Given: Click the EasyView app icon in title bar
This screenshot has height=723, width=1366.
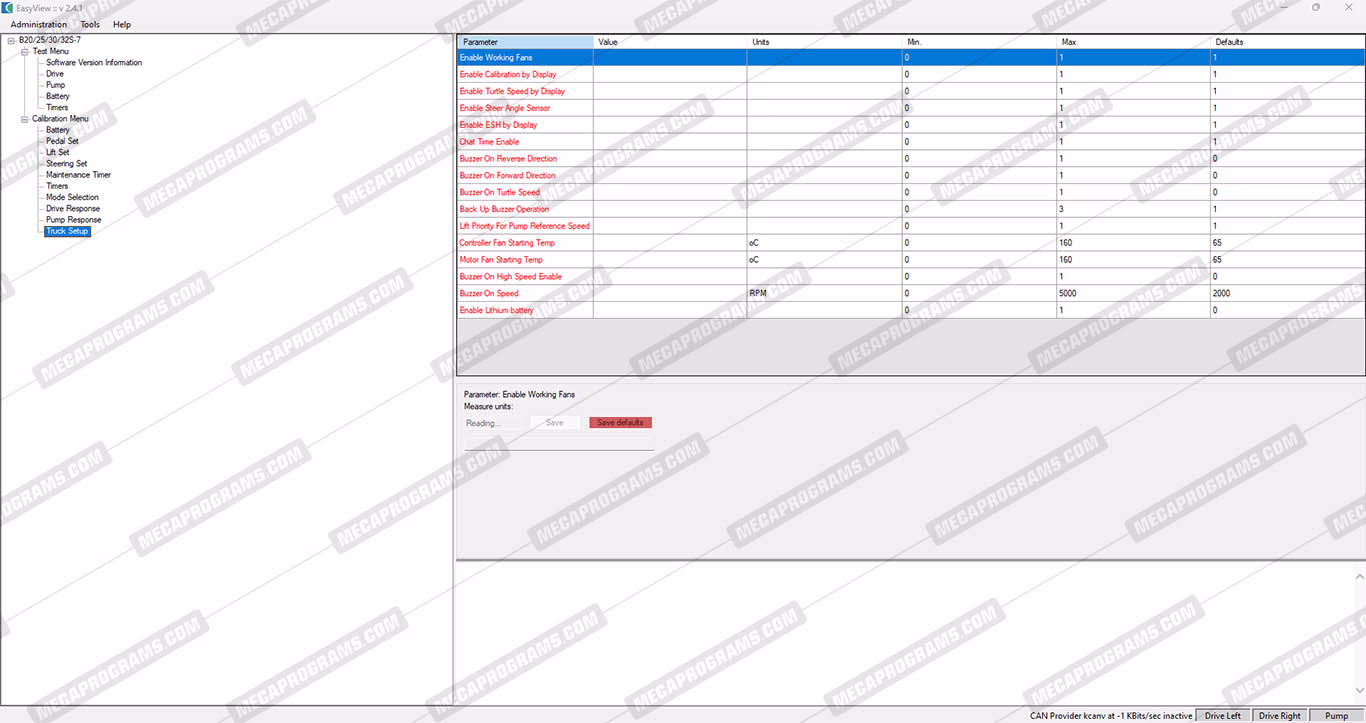Looking at the screenshot, I should point(8,7).
